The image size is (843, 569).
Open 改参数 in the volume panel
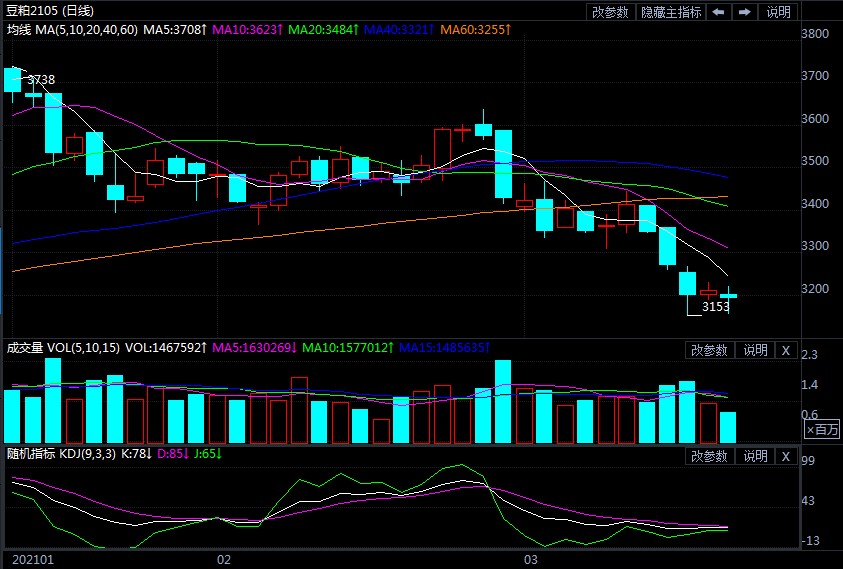click(710, 350)
